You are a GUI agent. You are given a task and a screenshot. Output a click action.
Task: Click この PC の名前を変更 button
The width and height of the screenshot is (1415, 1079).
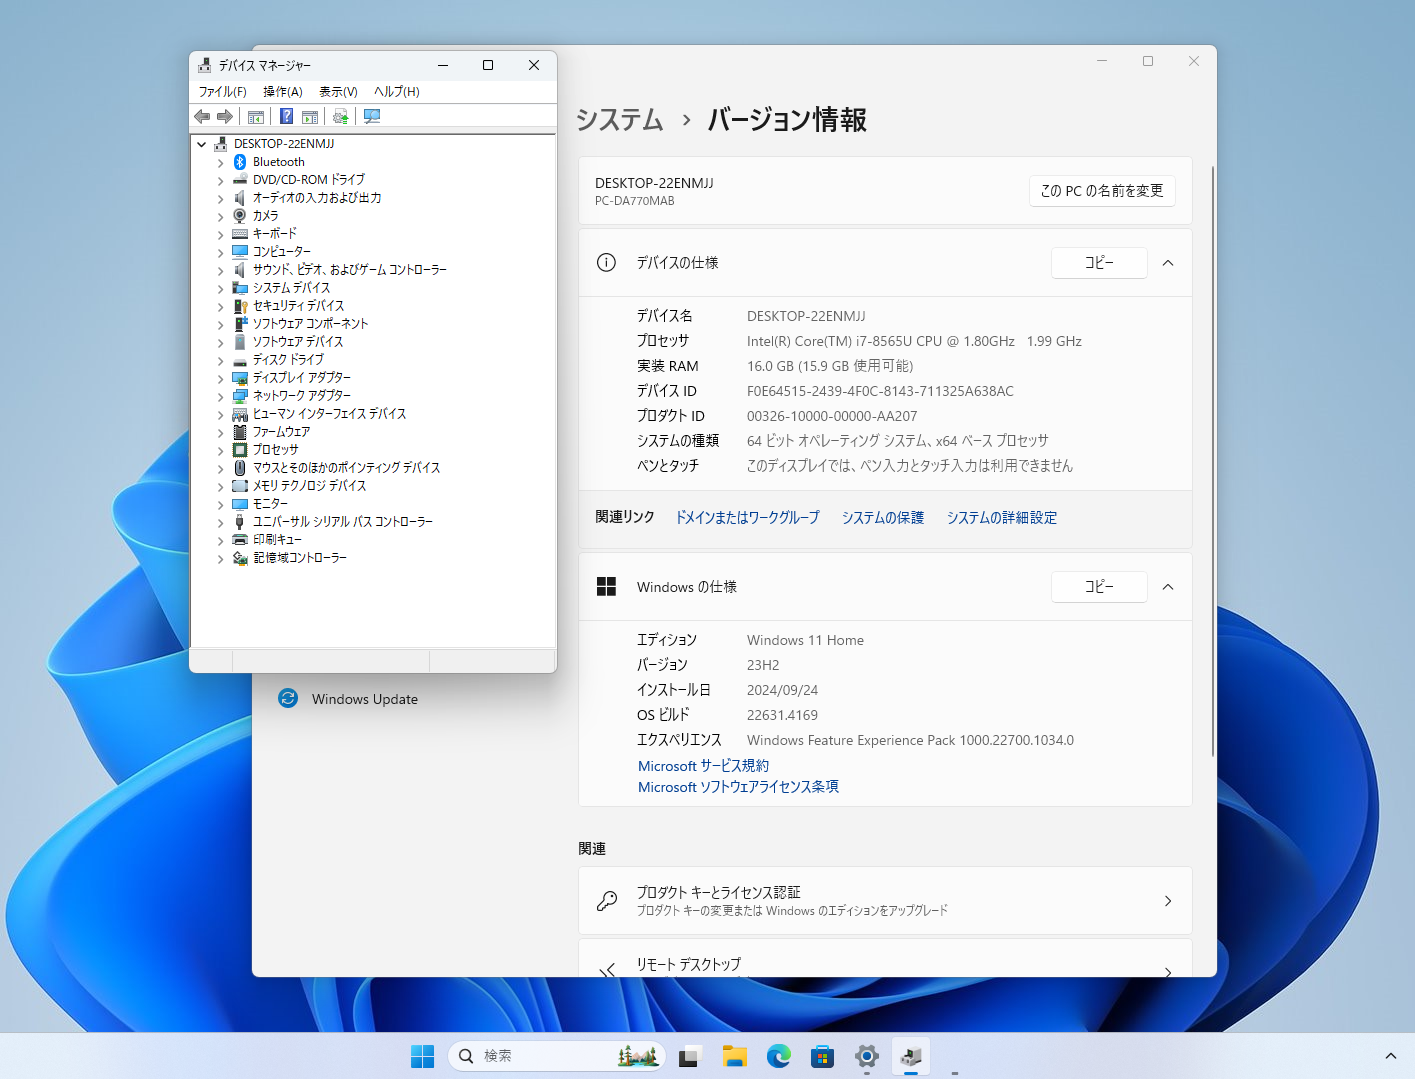pos(1102,191)
